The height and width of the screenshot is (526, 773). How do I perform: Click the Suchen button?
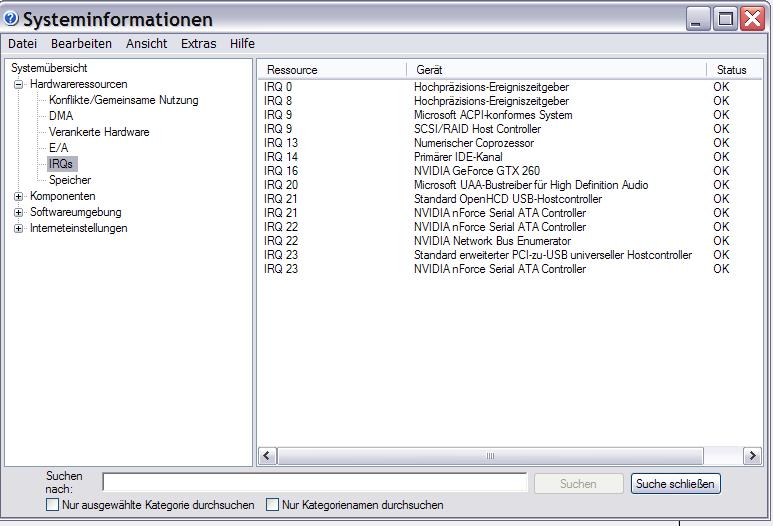click(x=578, y=484)
